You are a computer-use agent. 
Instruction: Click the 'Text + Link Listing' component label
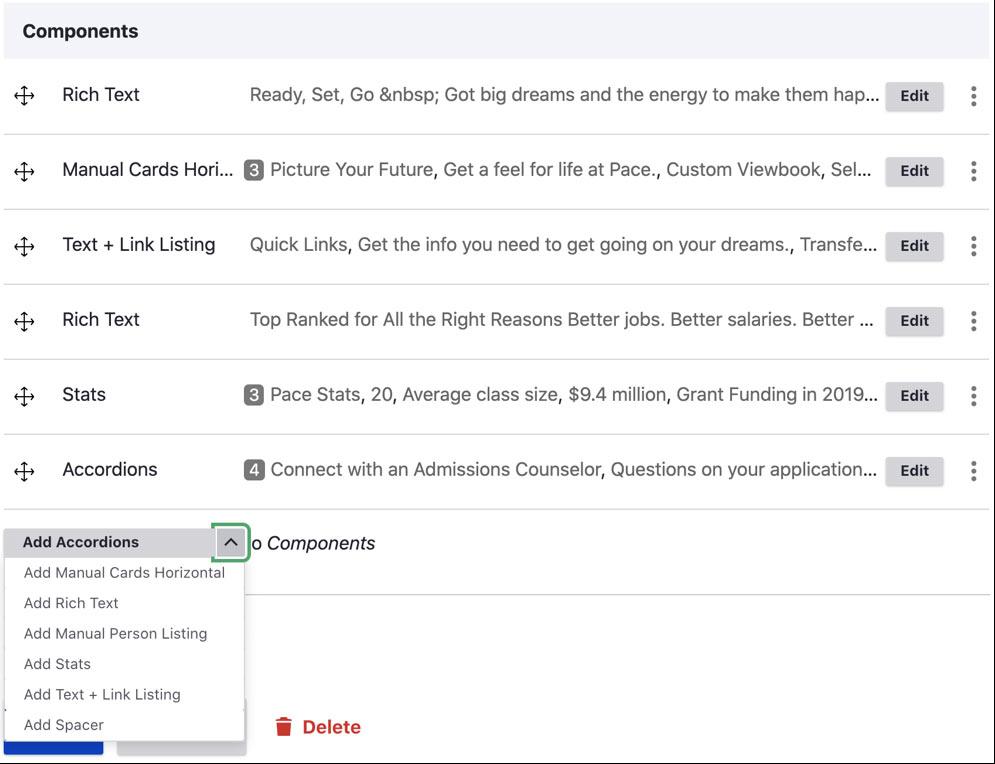point(138,245)
